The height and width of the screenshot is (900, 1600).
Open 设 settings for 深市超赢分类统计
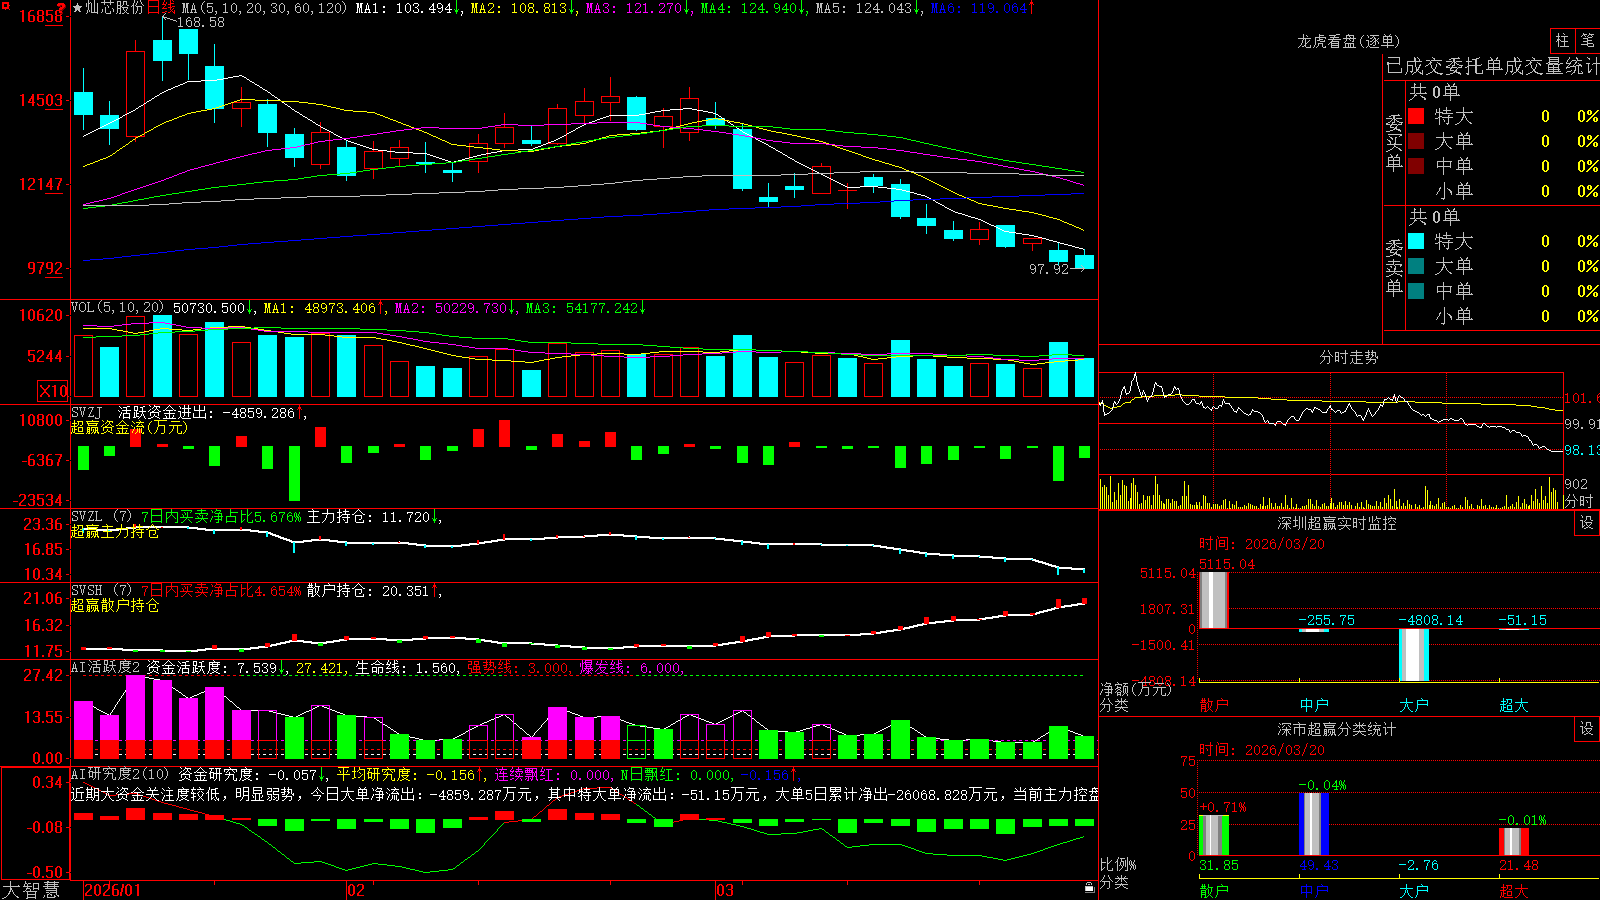(x=1587, y=729)
